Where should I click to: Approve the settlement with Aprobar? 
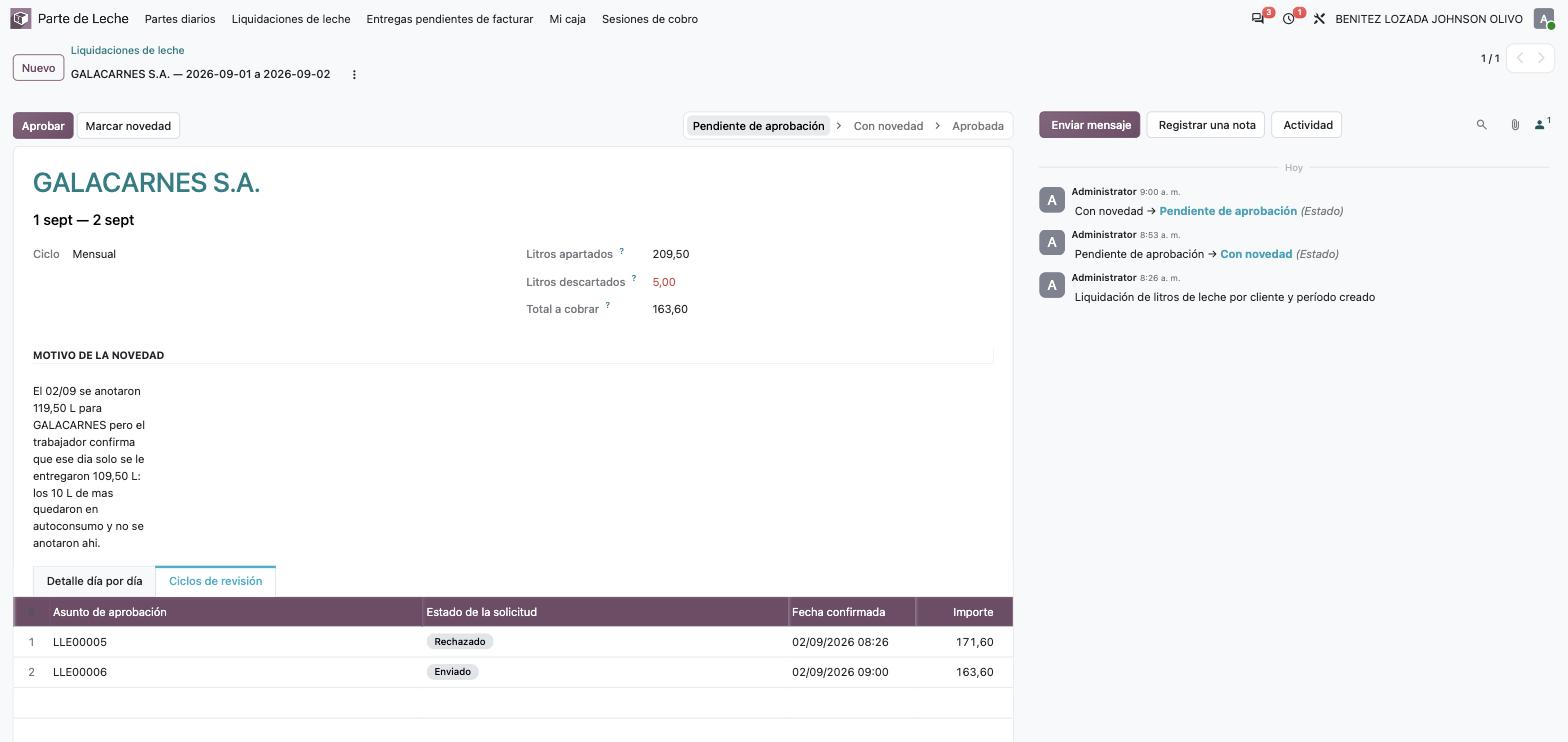pyautogui.click(x=43, y=126)
